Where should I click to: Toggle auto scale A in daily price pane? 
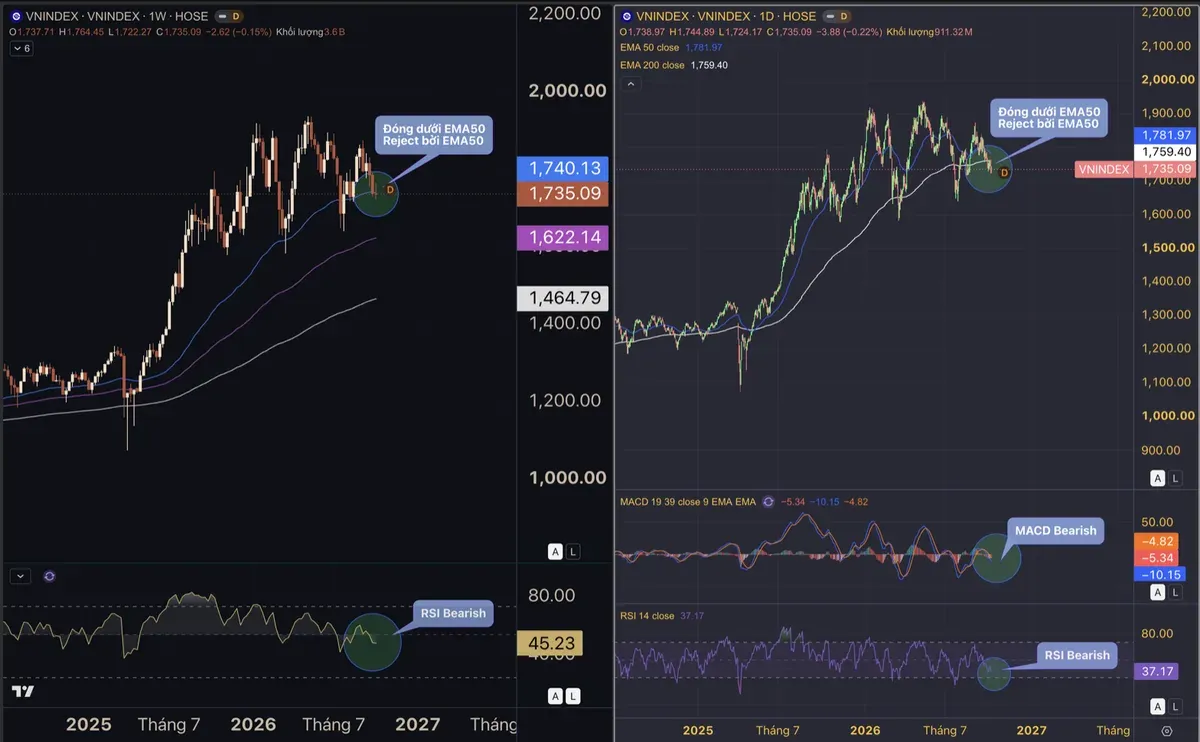(1158, 478)
